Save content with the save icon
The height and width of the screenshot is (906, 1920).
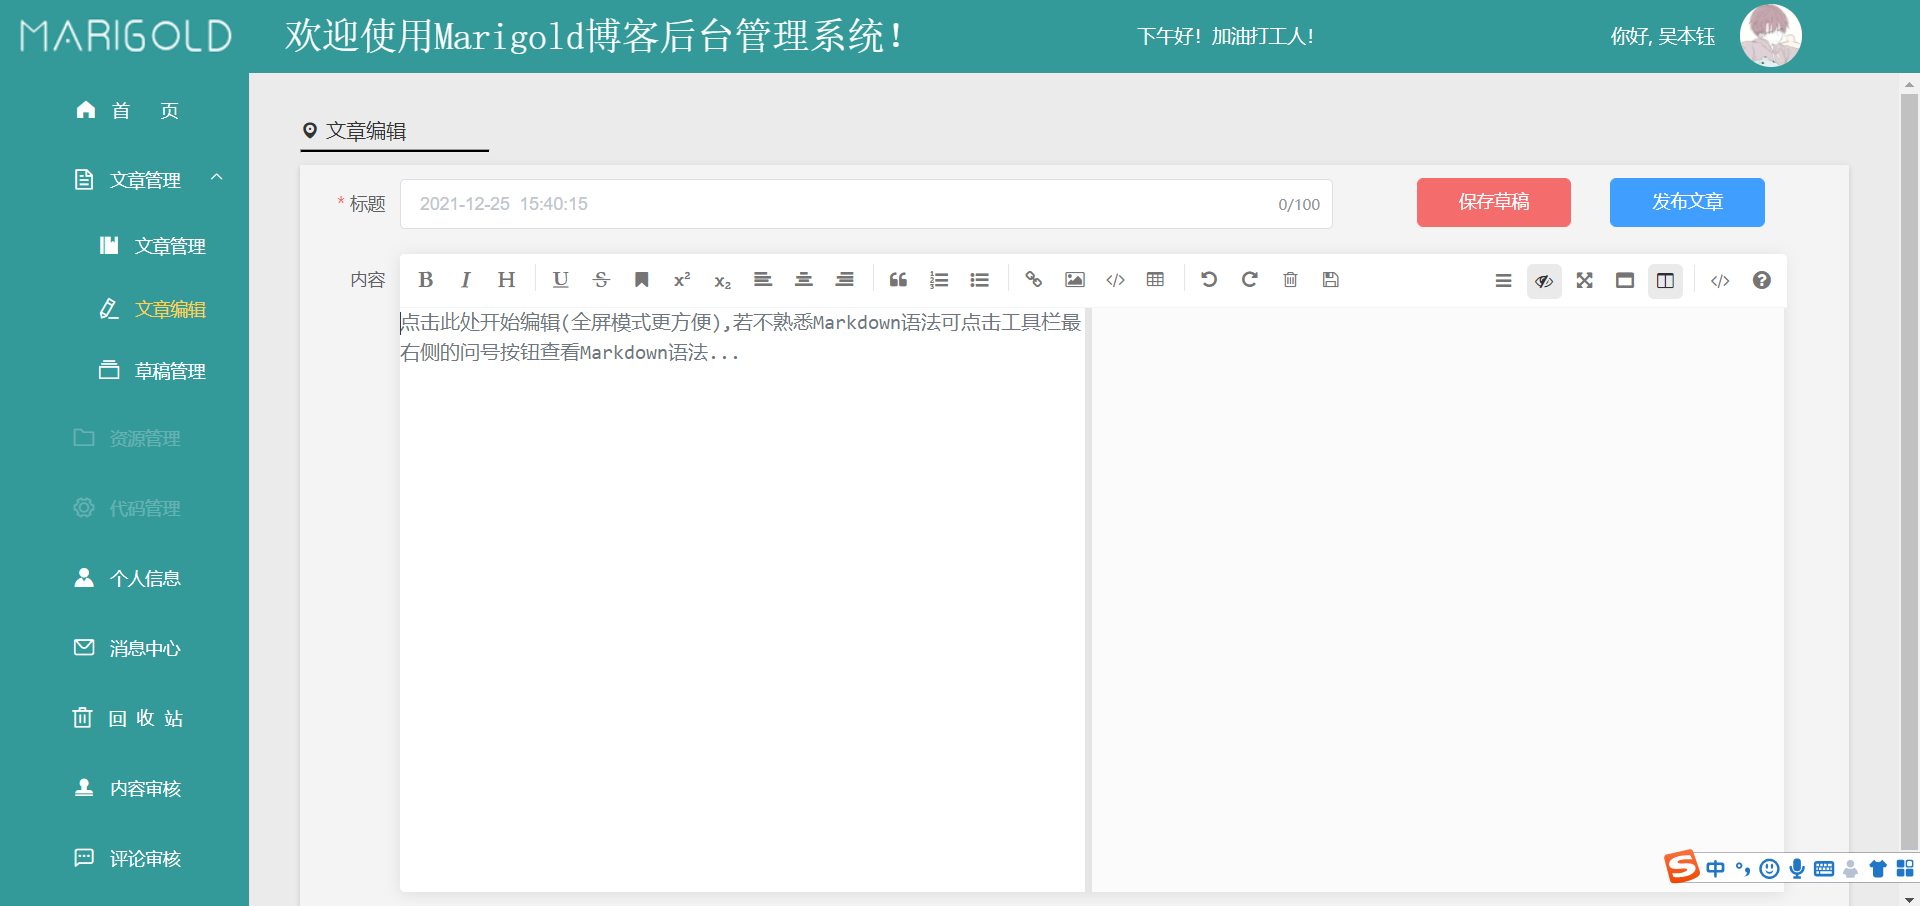point(1330,280)
